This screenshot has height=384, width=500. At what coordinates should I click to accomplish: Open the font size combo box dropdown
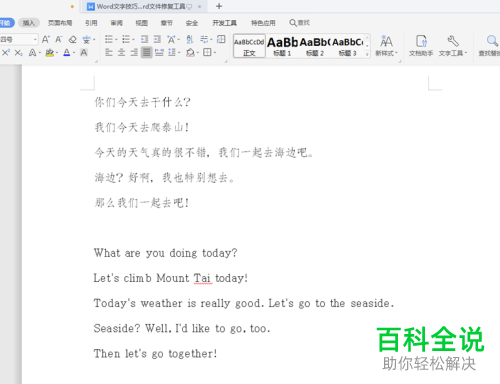[x=35, y=40]
